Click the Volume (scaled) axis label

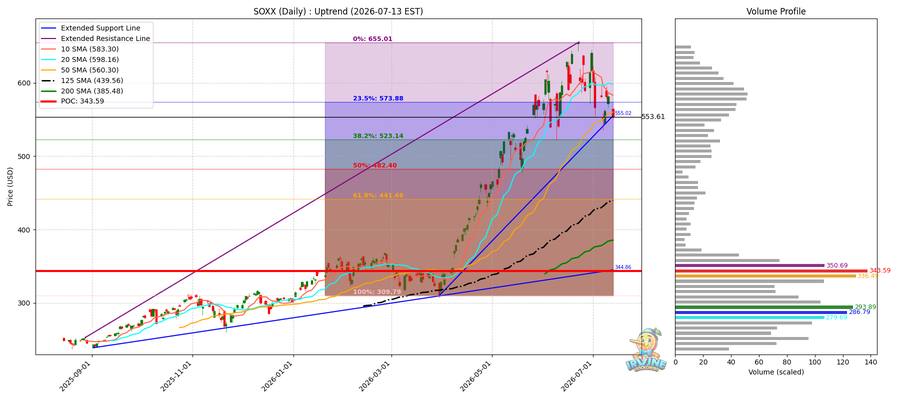[776, 372]
